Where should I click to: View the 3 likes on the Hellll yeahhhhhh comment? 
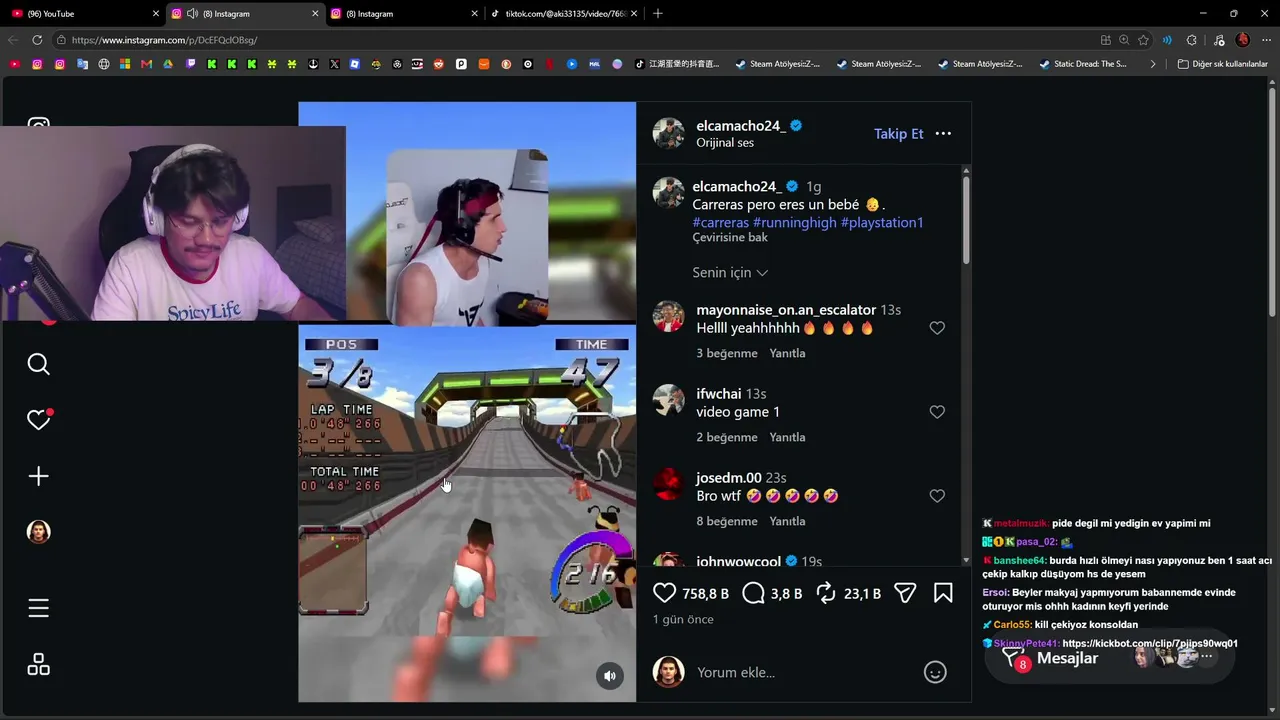tap(727, 353)
